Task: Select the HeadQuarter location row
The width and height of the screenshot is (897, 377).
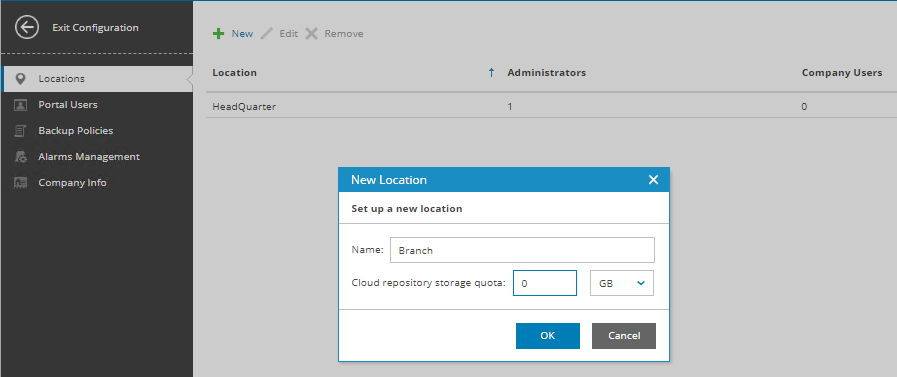Action: coord(551,106)
